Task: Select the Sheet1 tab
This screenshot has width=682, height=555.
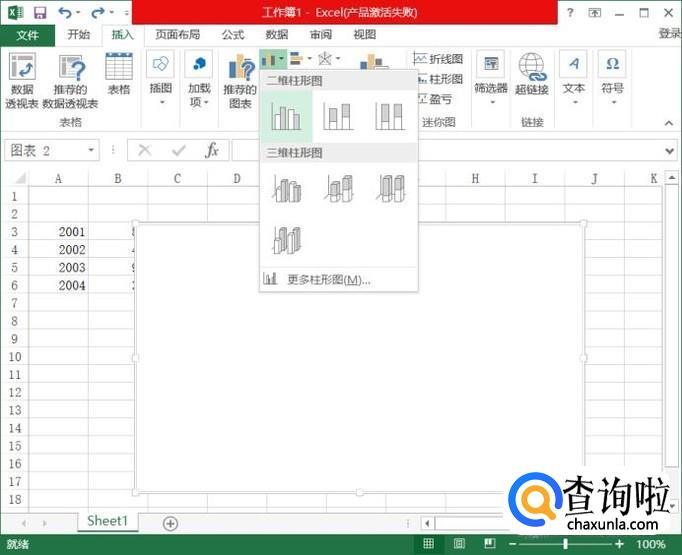Action: click(107, 521)
